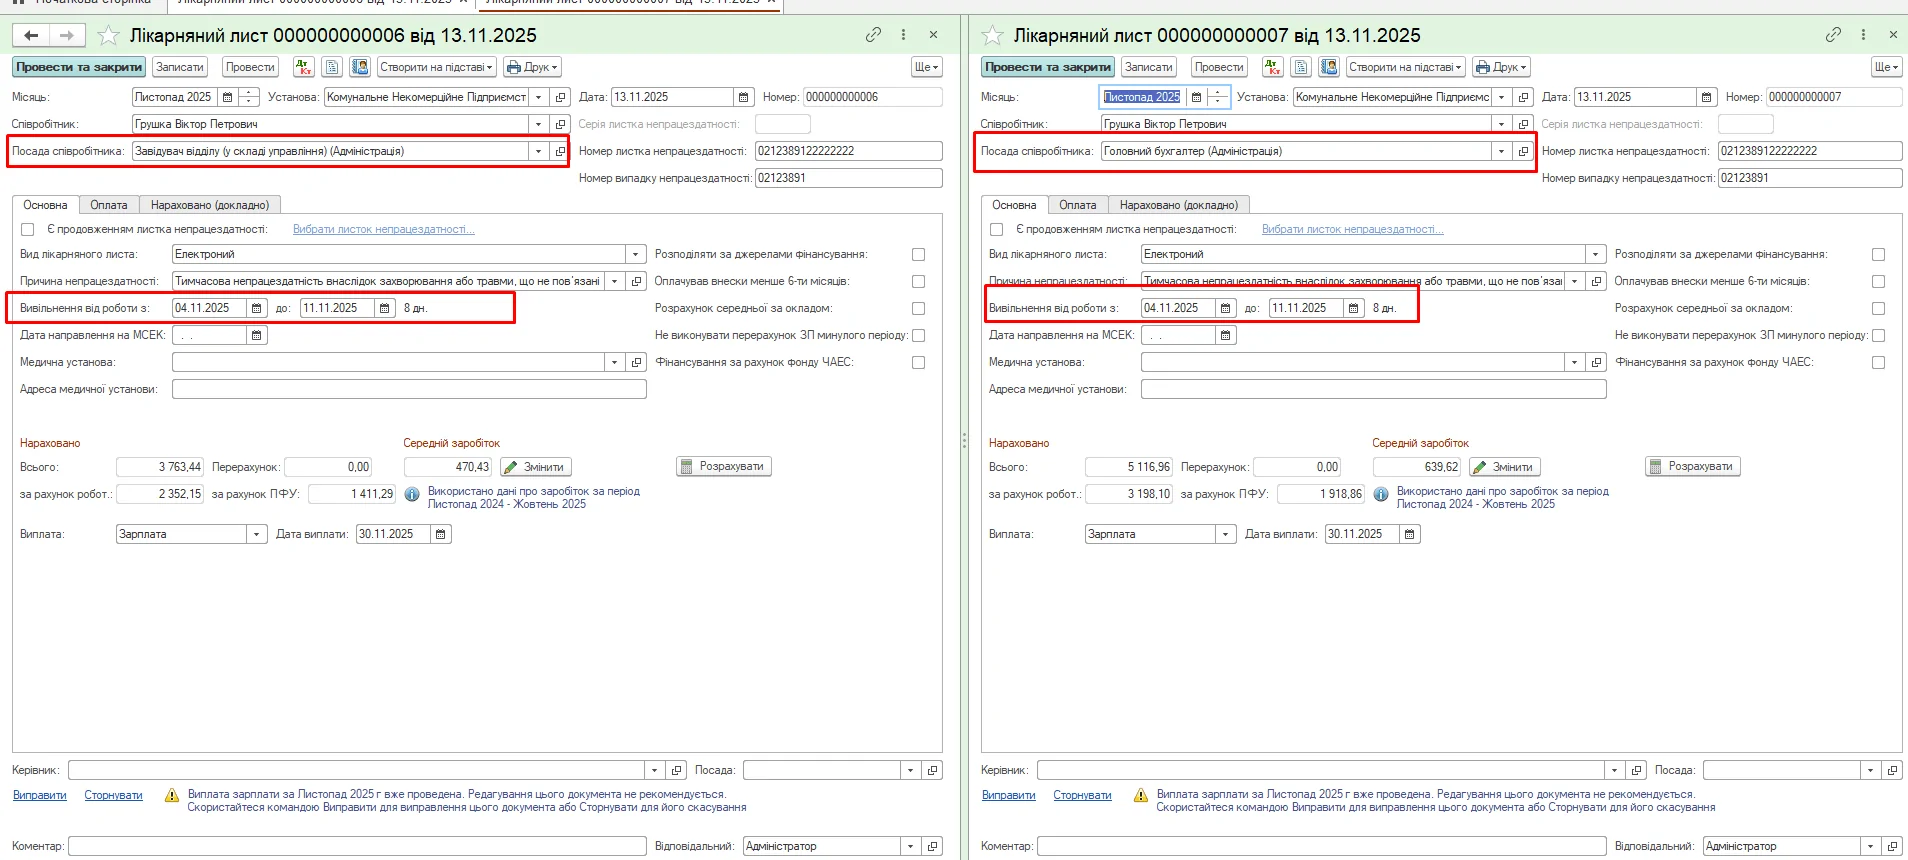Open three-dot menu of document 000000000007
This screenshot has height=860, width=1908.
tap(1863, 35)
